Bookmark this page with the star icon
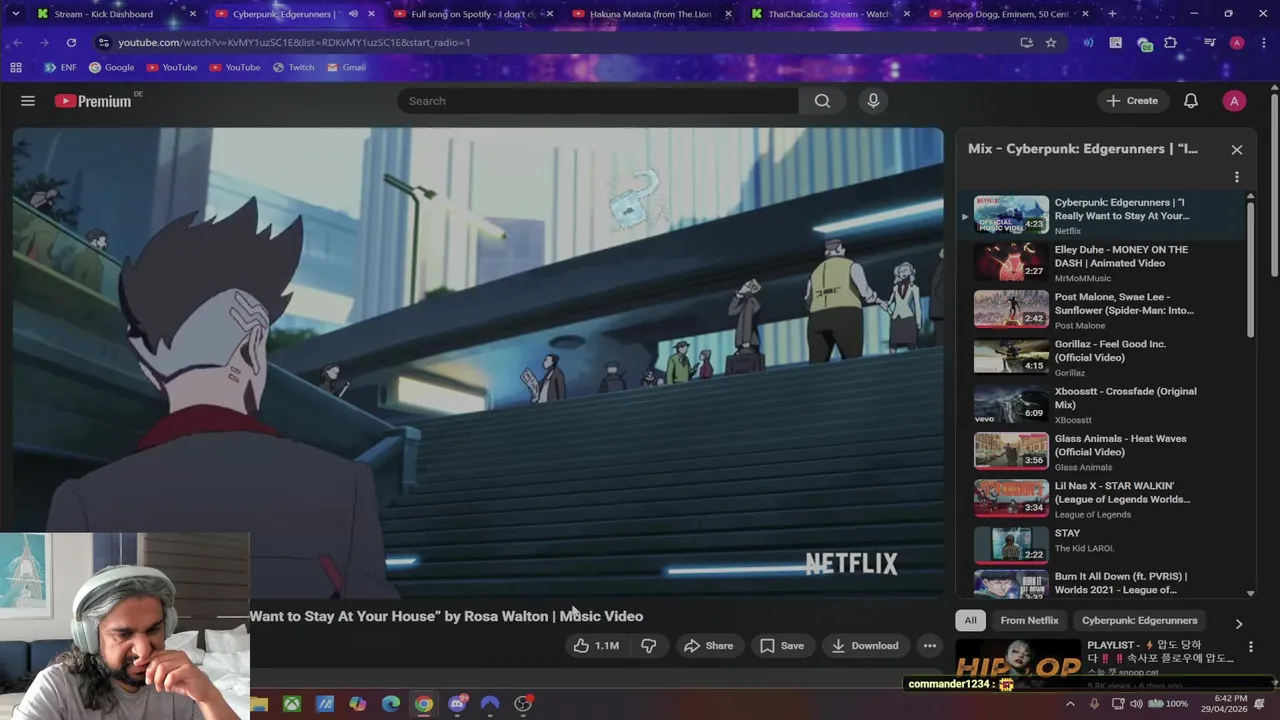Viewport: 1280px width, 720px height. click(x=1051, y=43)
